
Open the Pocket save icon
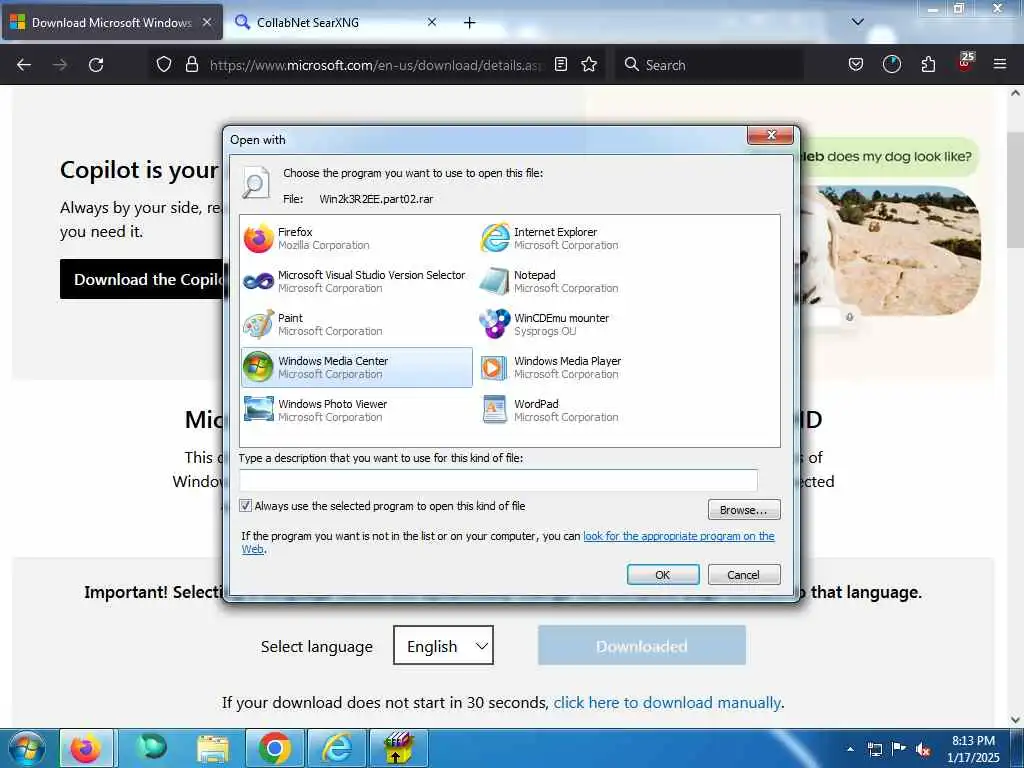tap(856, 65)
